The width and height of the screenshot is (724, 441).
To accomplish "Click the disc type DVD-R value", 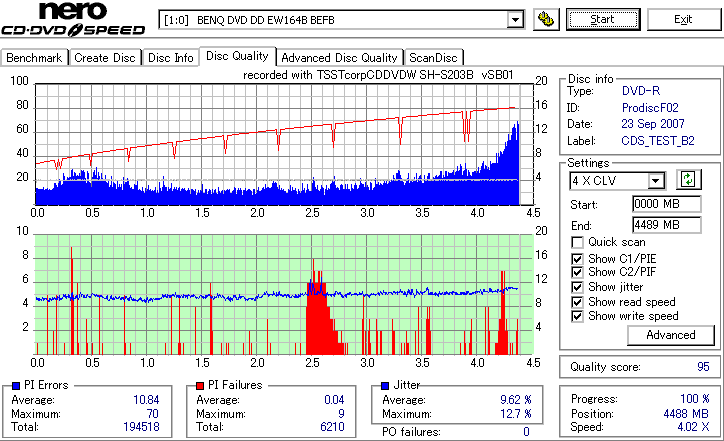I will click(641, 91).
